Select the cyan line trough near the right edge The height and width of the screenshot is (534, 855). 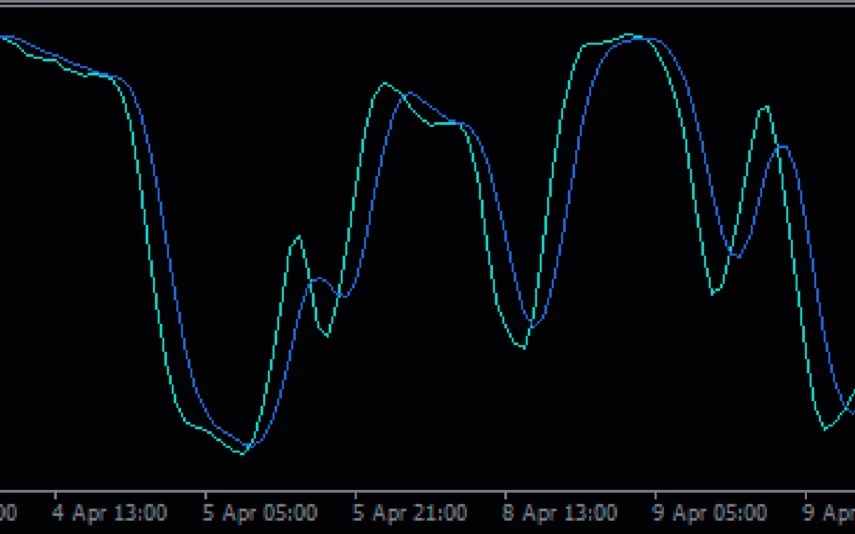tap(826, 429)
